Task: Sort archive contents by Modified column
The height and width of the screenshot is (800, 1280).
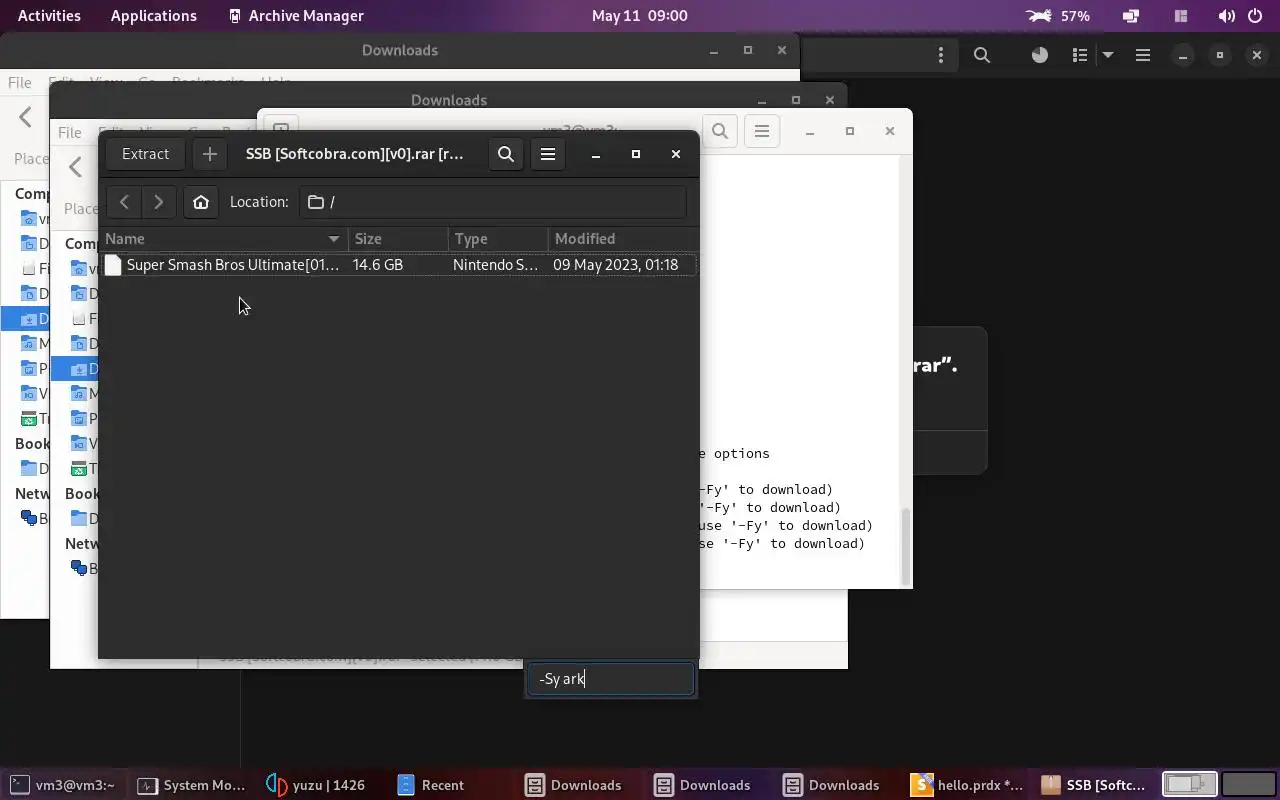Action: 623,239
